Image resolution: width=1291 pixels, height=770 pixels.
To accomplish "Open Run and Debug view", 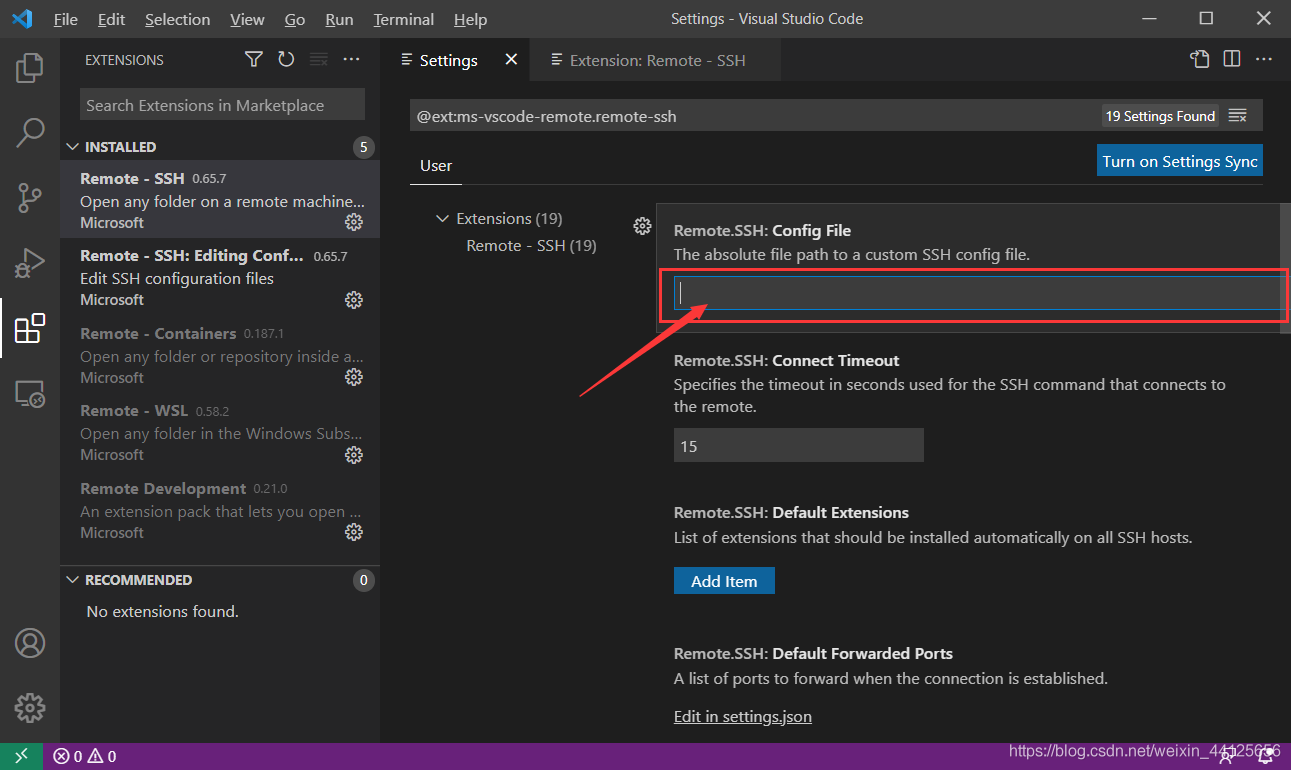I will [x=30, y=263].
